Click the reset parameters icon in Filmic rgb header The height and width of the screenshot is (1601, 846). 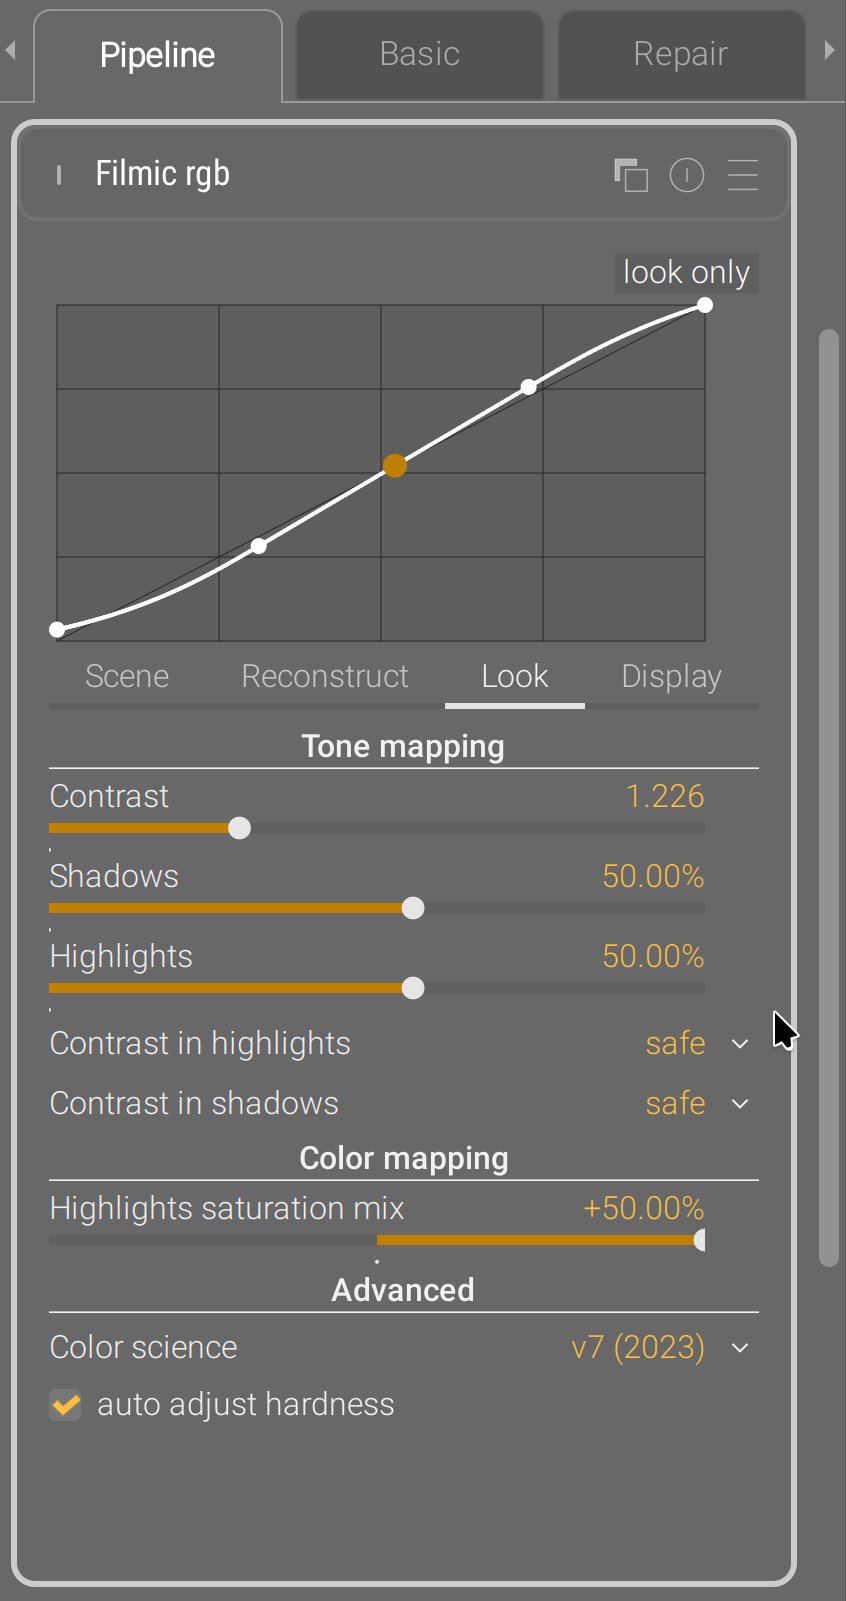(x=687, y=175)
